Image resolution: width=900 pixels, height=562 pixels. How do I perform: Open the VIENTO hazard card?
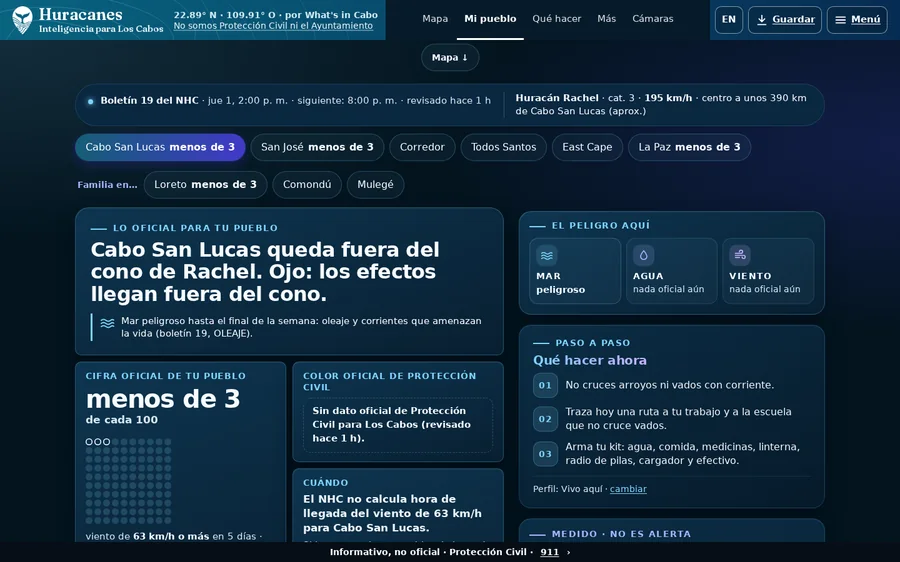tap(768, 271)
